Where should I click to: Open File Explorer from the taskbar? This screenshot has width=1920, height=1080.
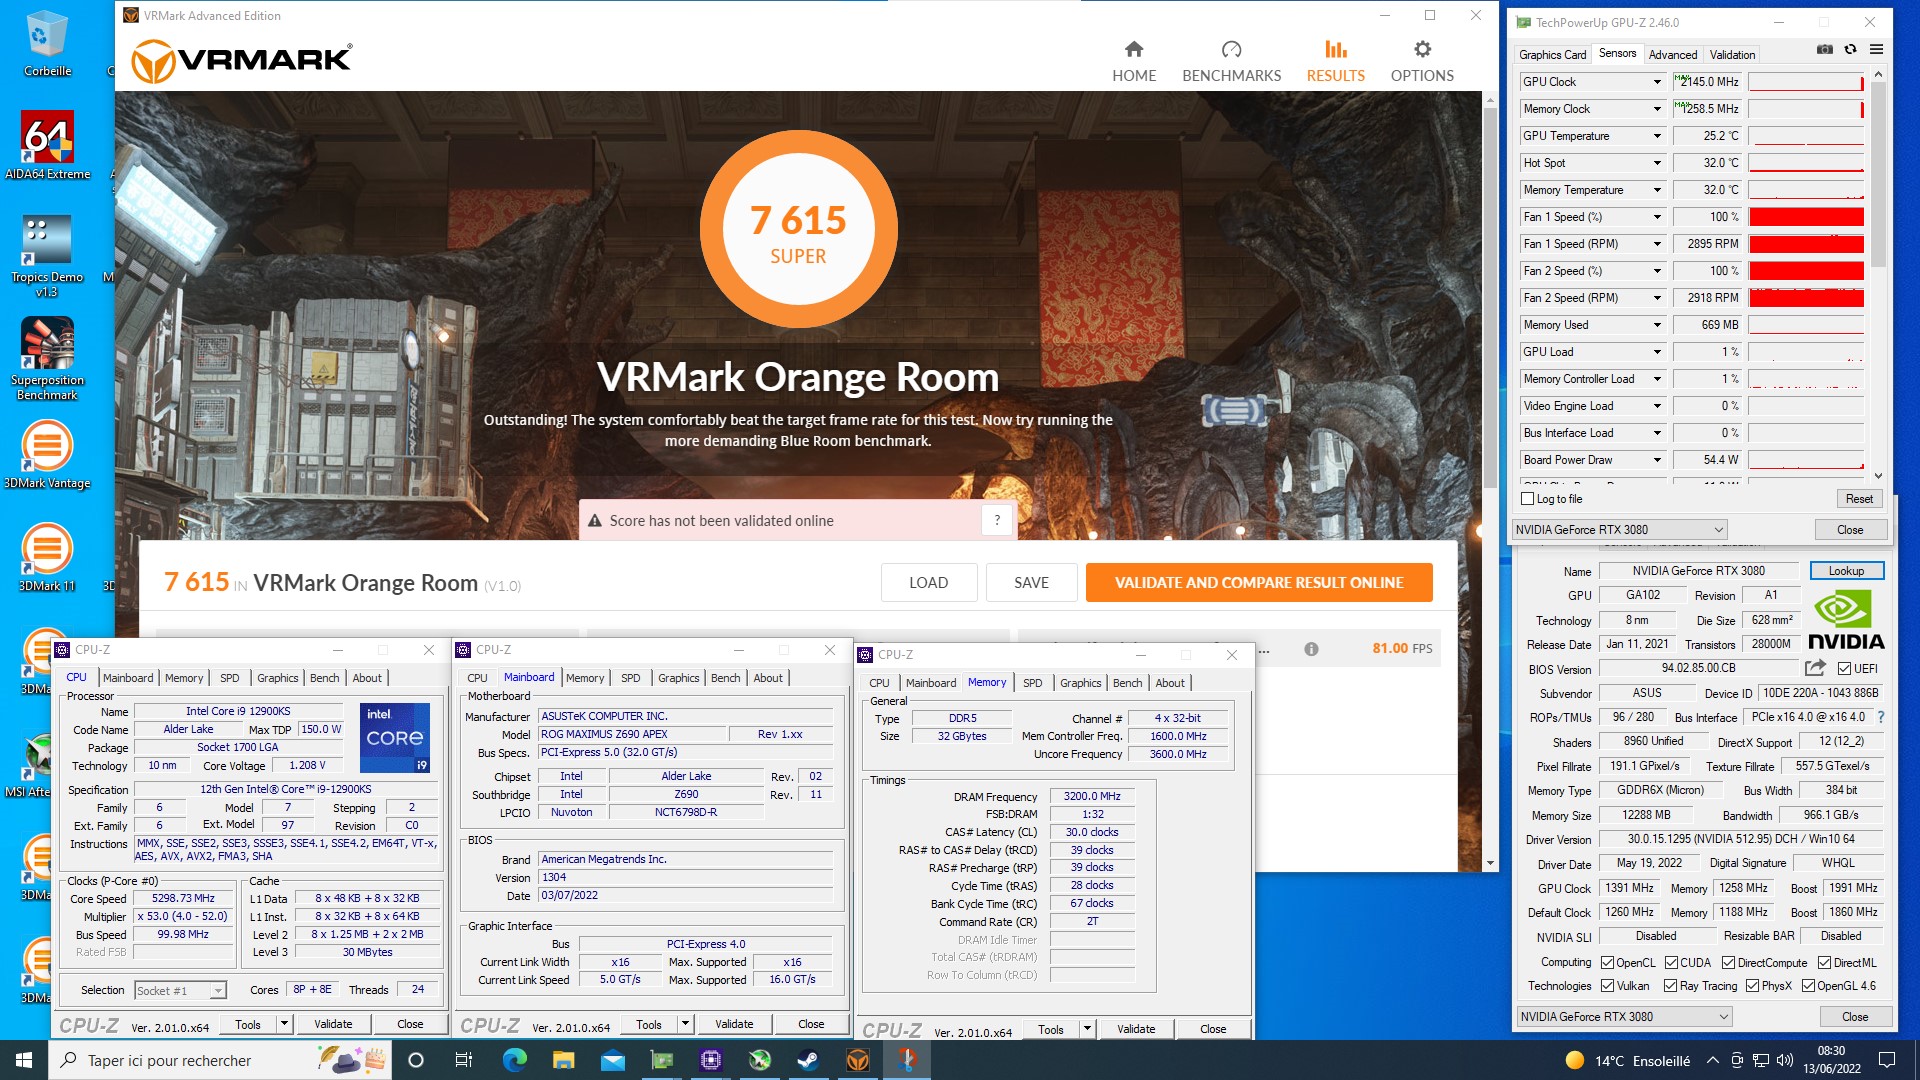(563, 1060)
